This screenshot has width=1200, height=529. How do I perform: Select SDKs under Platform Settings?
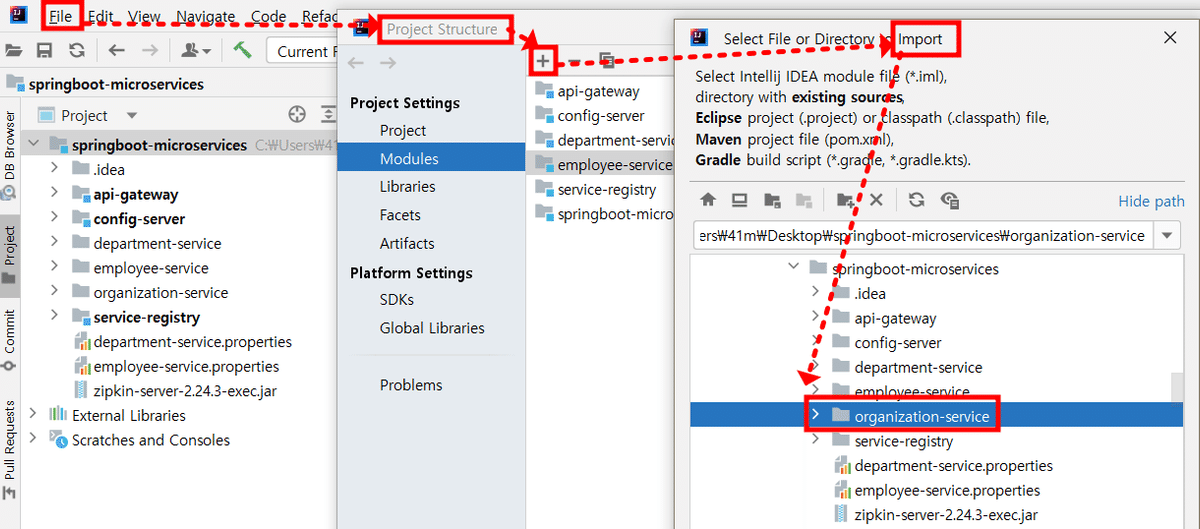pos(397,299)
